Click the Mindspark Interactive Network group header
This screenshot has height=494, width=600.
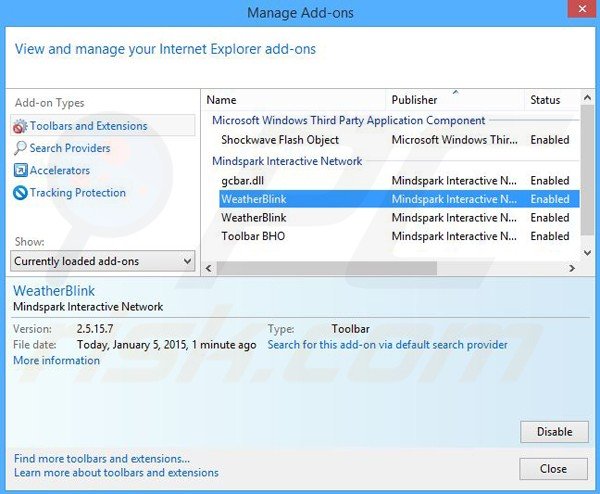pyautogui.click(x=287, y=161)
